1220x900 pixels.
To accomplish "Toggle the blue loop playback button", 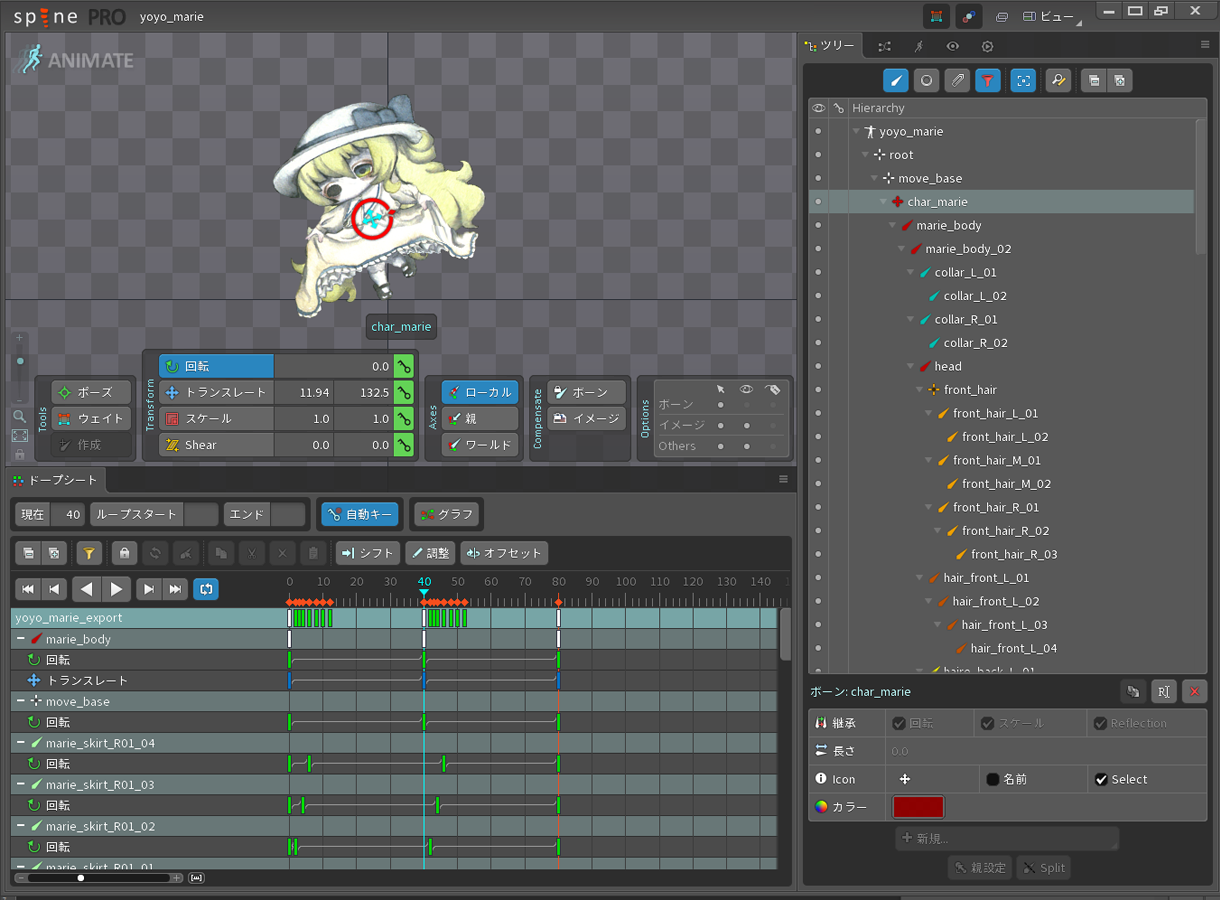I will click(x=206, y=589).
